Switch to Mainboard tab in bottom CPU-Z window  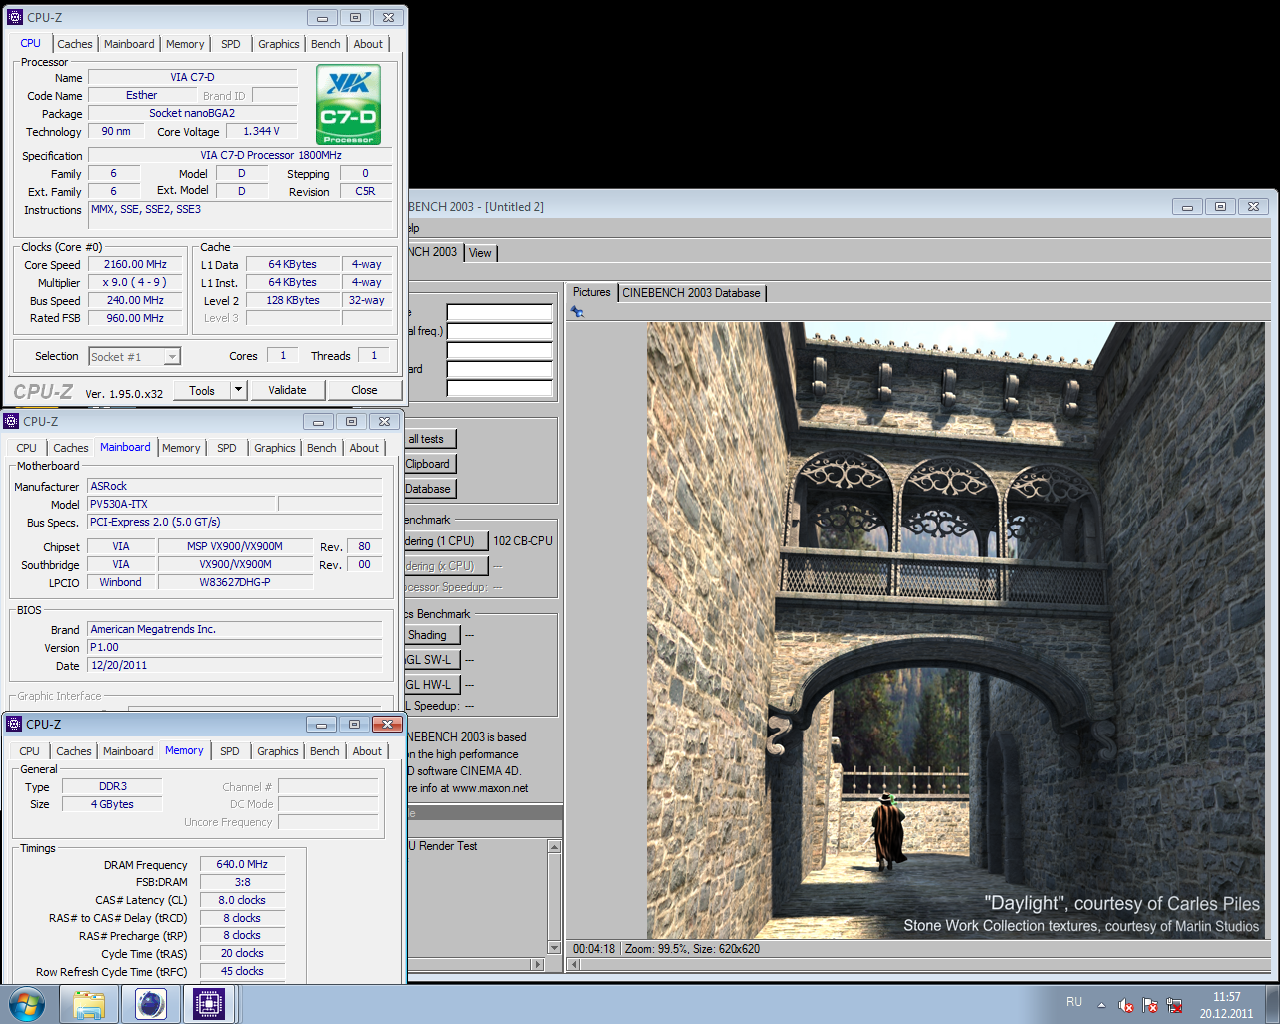128,751
